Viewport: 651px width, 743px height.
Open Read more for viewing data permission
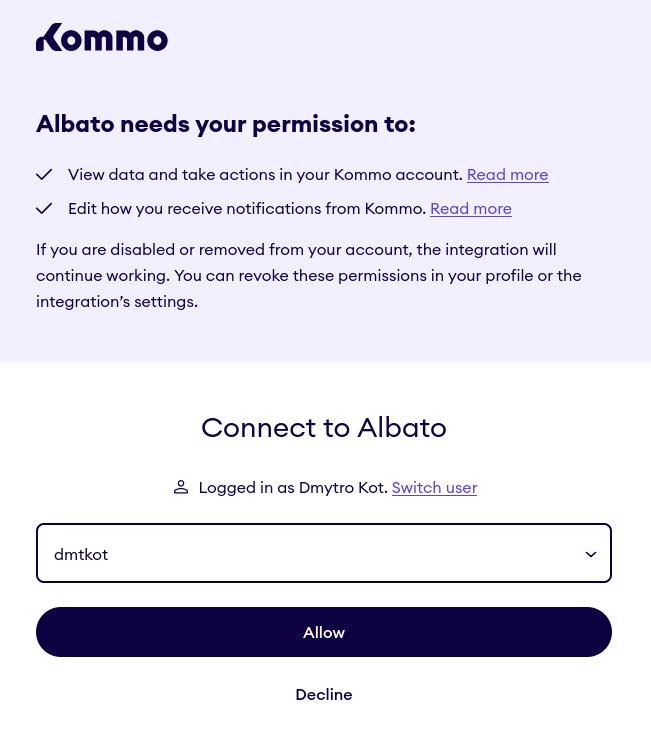[x=507, y=174]
